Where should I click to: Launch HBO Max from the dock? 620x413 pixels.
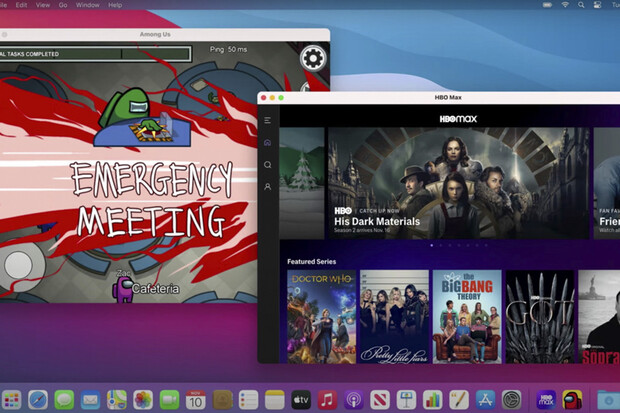pyautogui.click(x=546, y=399)
